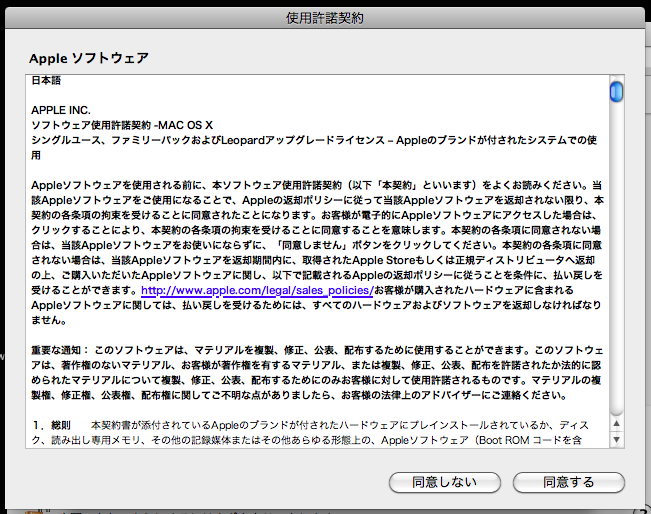Click the scroll down arrow
The image size is (651, 514).
617,439
